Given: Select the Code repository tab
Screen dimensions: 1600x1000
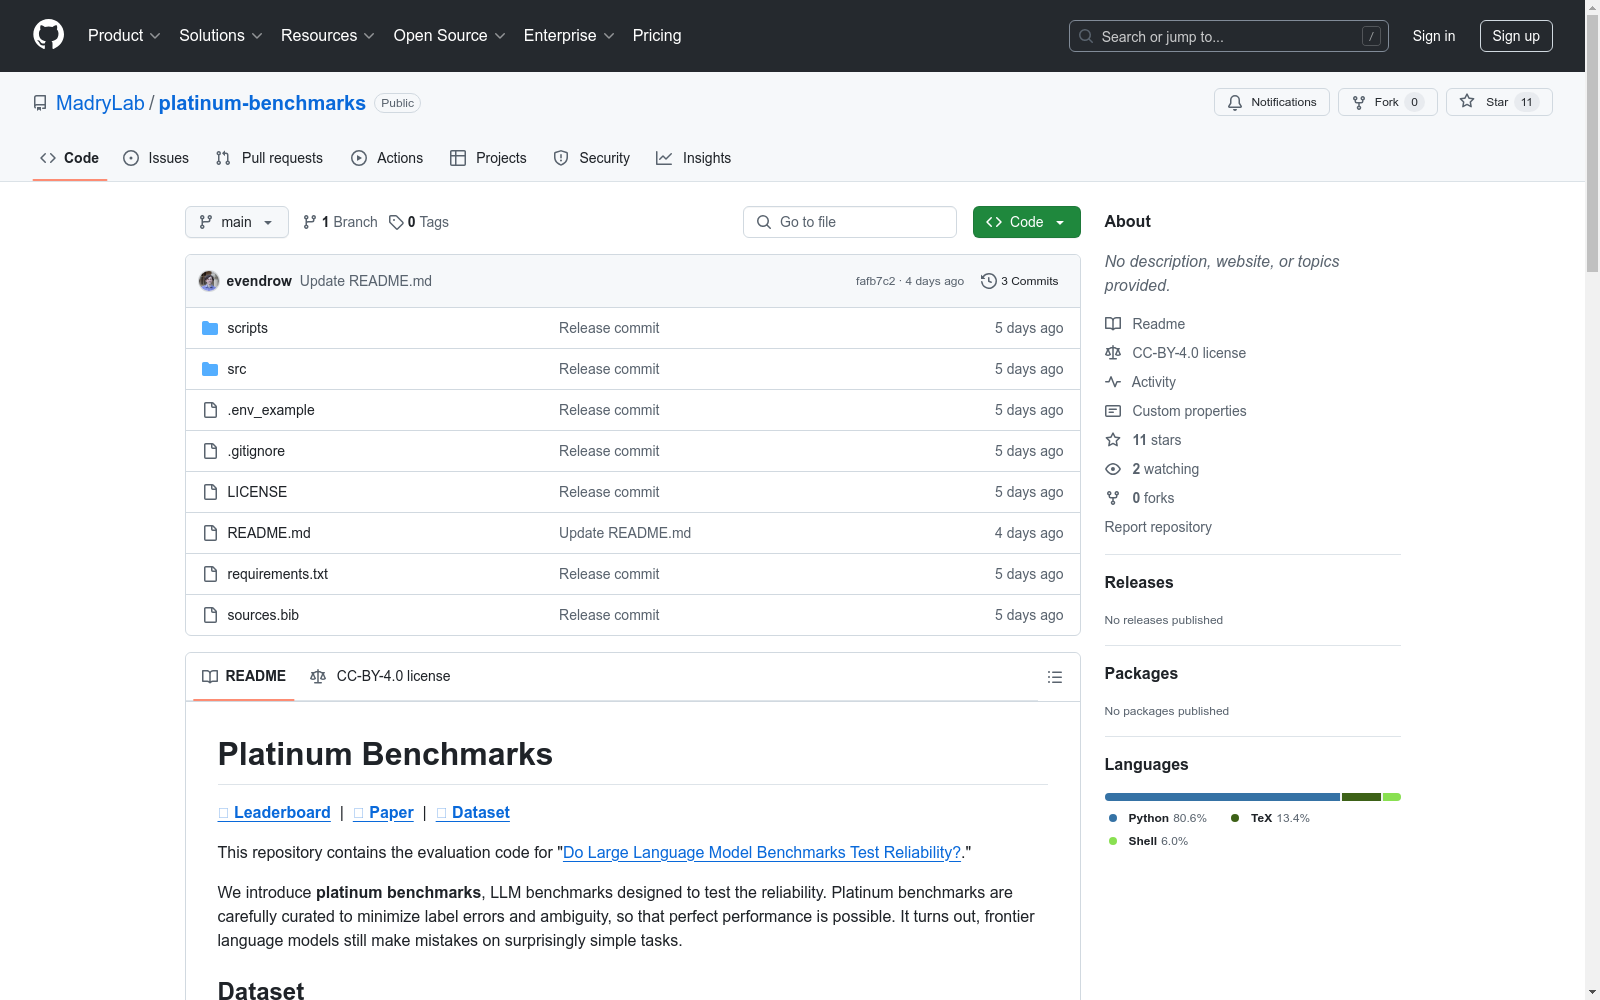Looking at the screenshot, I should tap(70, 158).
